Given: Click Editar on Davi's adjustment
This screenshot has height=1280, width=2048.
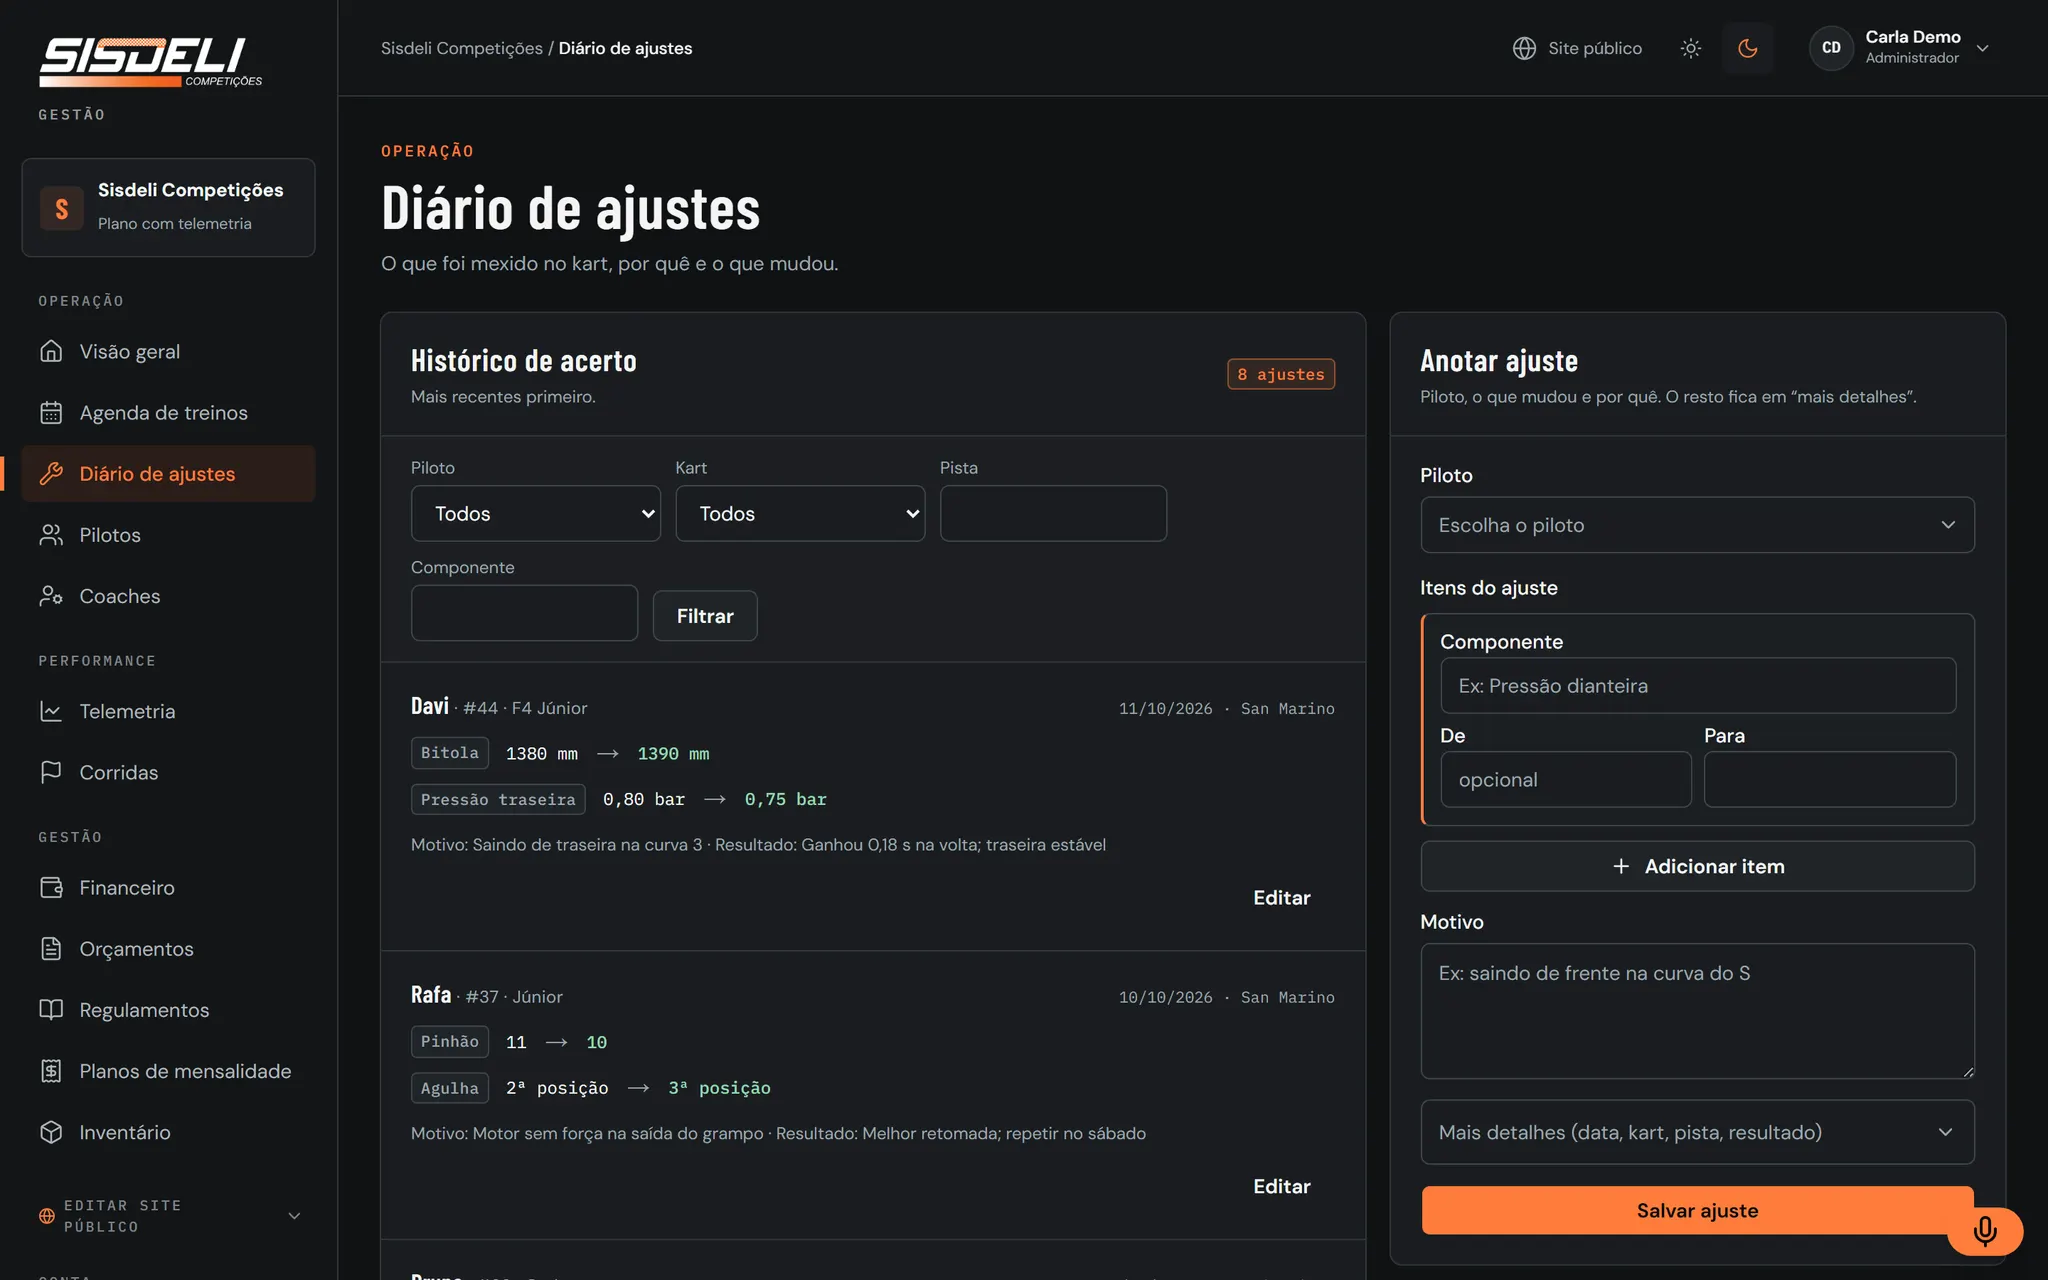Looking at the screenshot, I should [x=1281, y=897].
